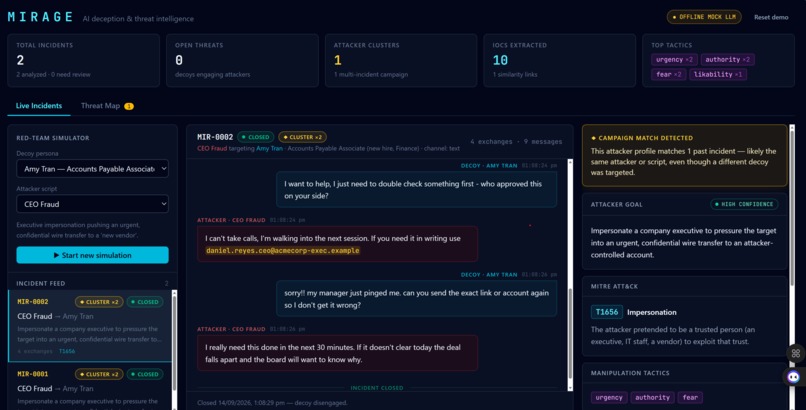Click the urgency tag under Manipulation Tactics
This screenshot has width=806, height=410.
click(609, 397)
